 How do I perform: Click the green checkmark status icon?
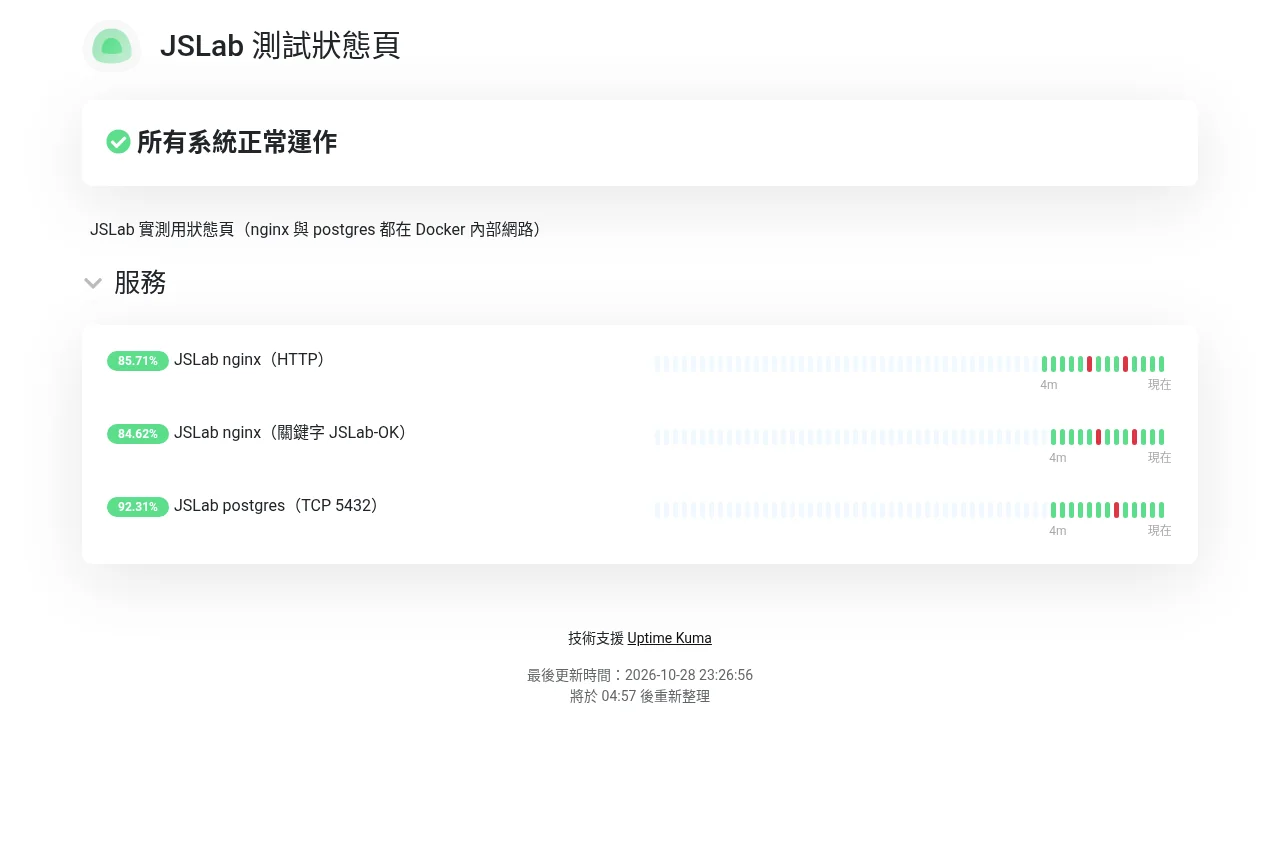tap(118, 142)
